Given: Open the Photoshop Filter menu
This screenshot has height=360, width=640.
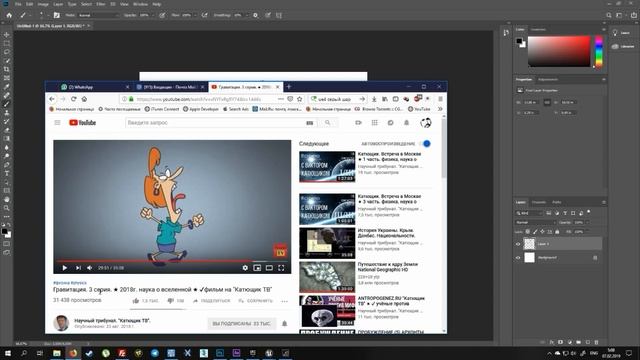Looking at the screenshot, I should (x=101, y=4).
